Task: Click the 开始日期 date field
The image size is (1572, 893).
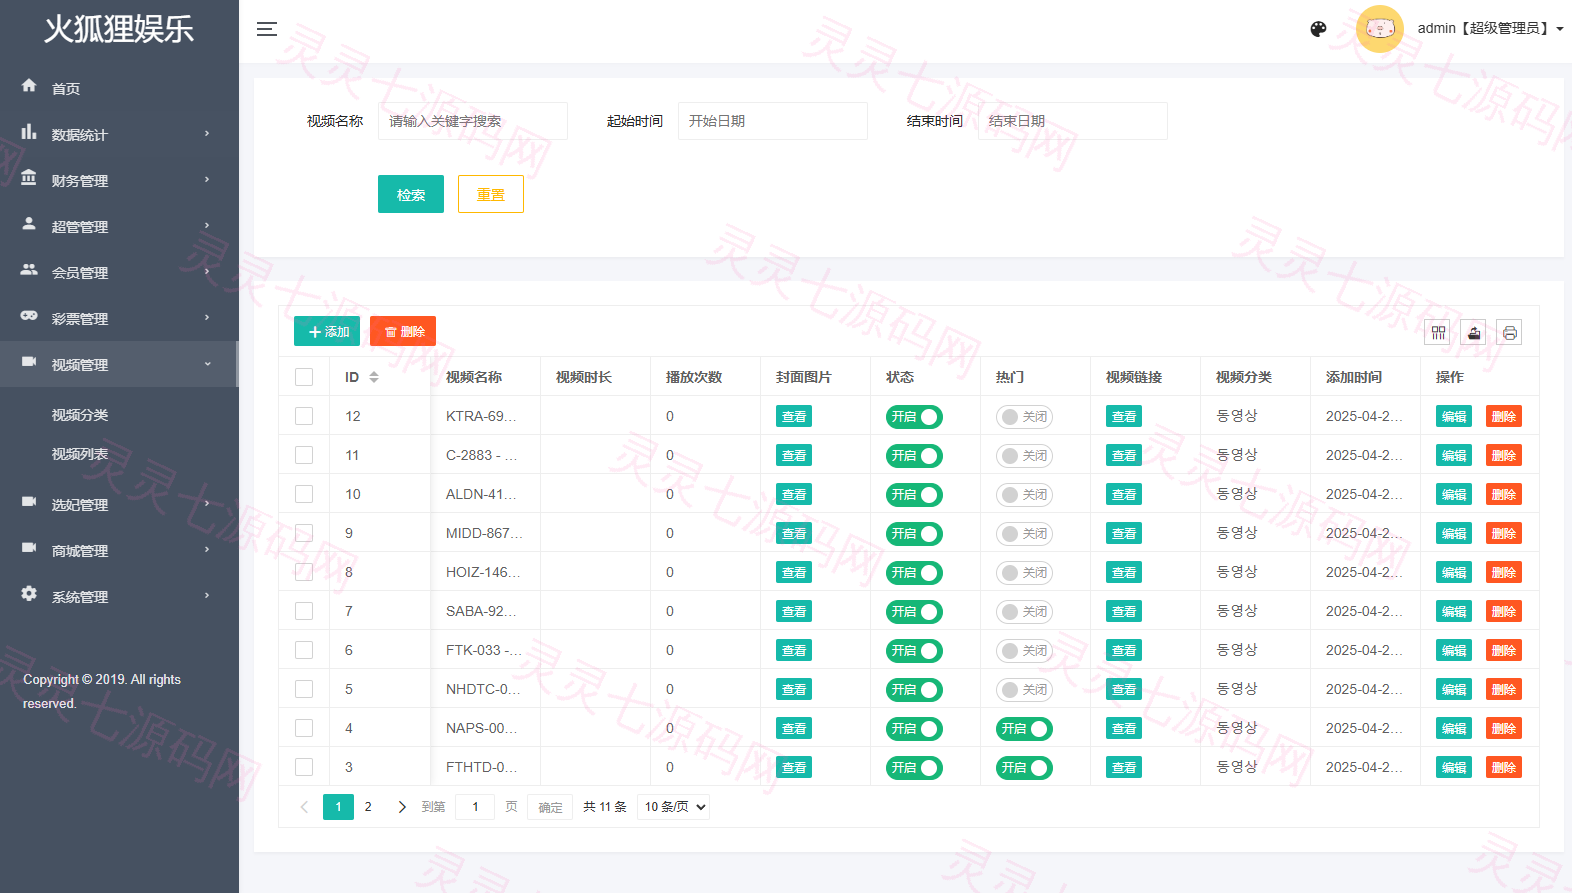Action: (773, 121)
